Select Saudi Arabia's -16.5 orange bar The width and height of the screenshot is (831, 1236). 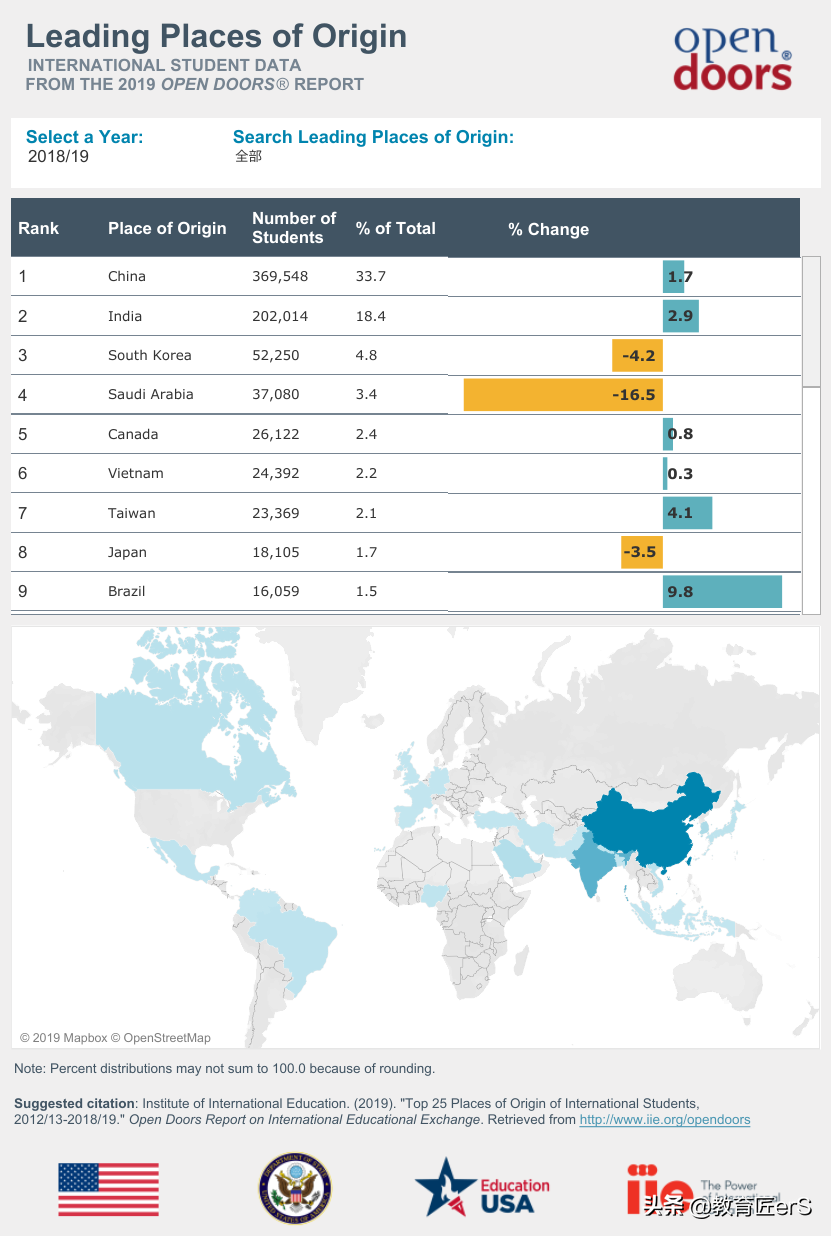tap(562, 394)
